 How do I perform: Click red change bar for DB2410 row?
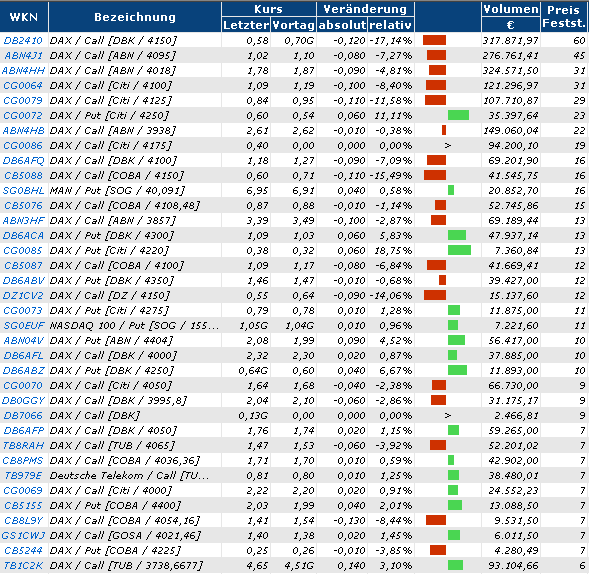coord(434,40)
